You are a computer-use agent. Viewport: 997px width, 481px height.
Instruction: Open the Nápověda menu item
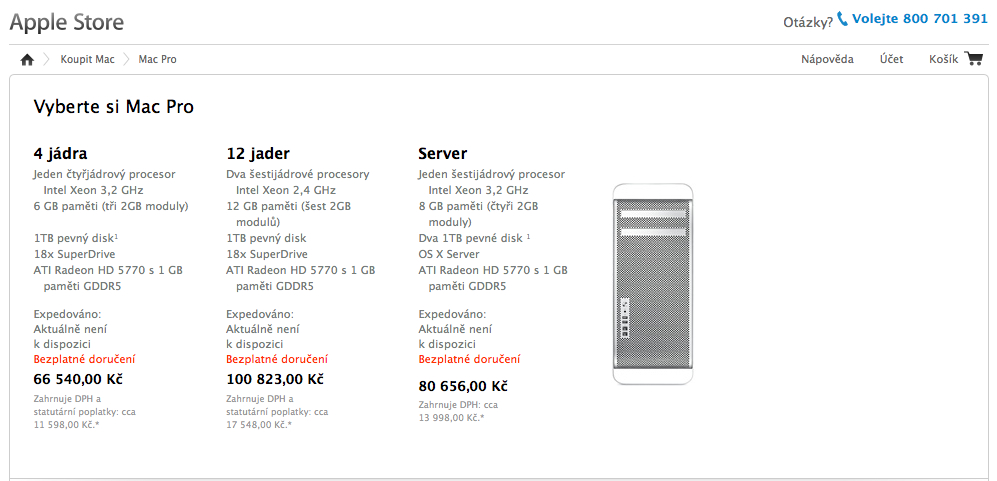pos(827,60)
